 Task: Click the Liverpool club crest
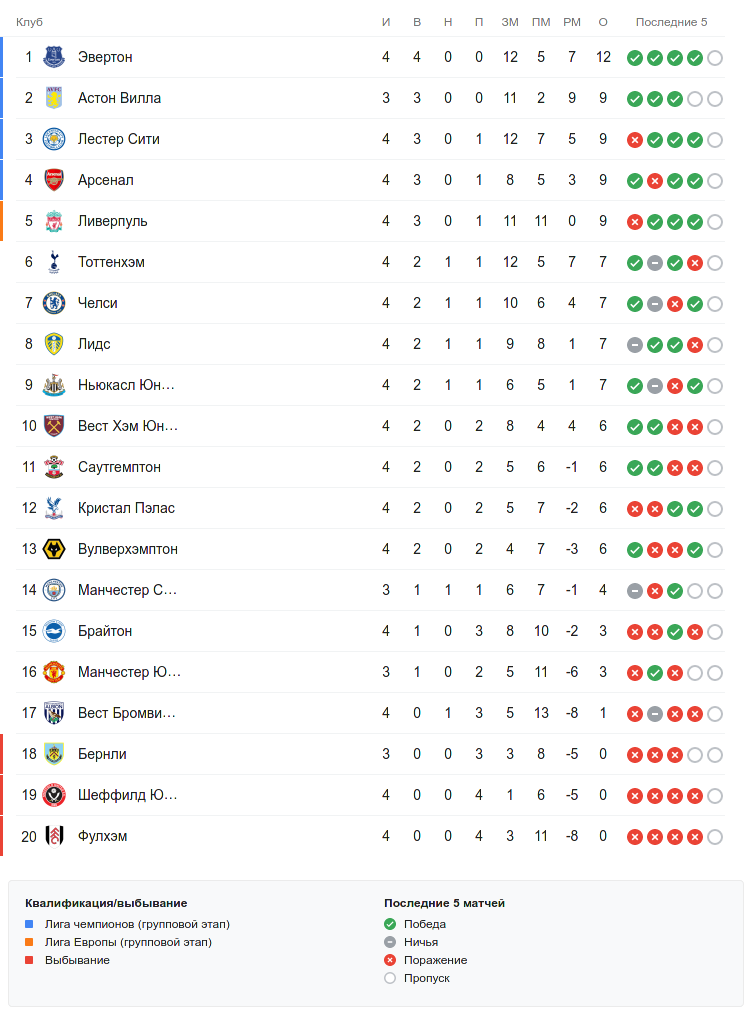54,221
